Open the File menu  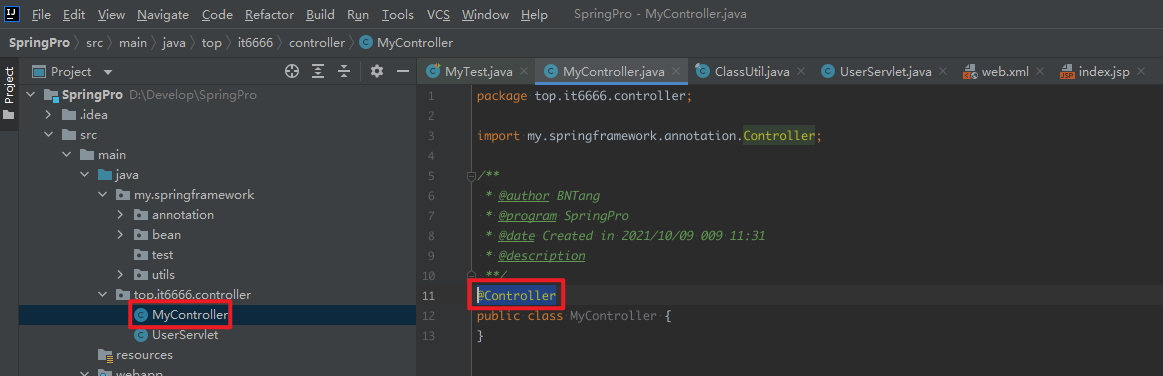pyautogui.click(x=42, y=15)
